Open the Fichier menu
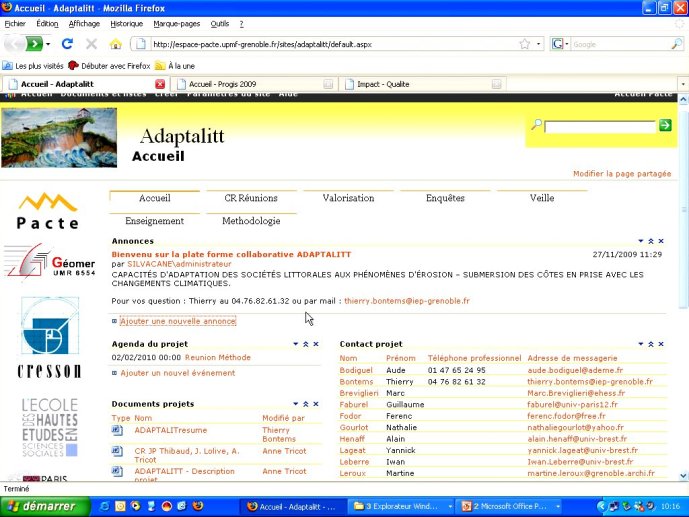The image size is (689, 517). tap(15, 24)
